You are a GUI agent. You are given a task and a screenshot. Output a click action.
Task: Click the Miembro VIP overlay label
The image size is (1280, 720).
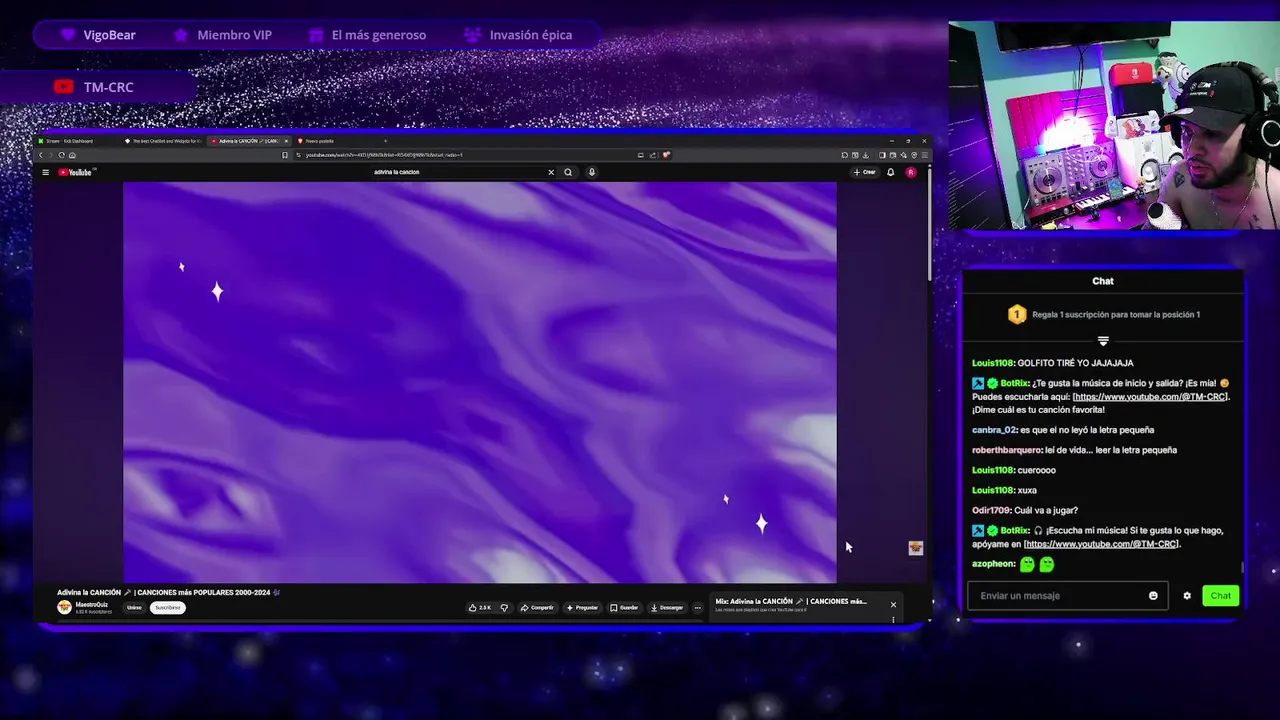point(223,35)
